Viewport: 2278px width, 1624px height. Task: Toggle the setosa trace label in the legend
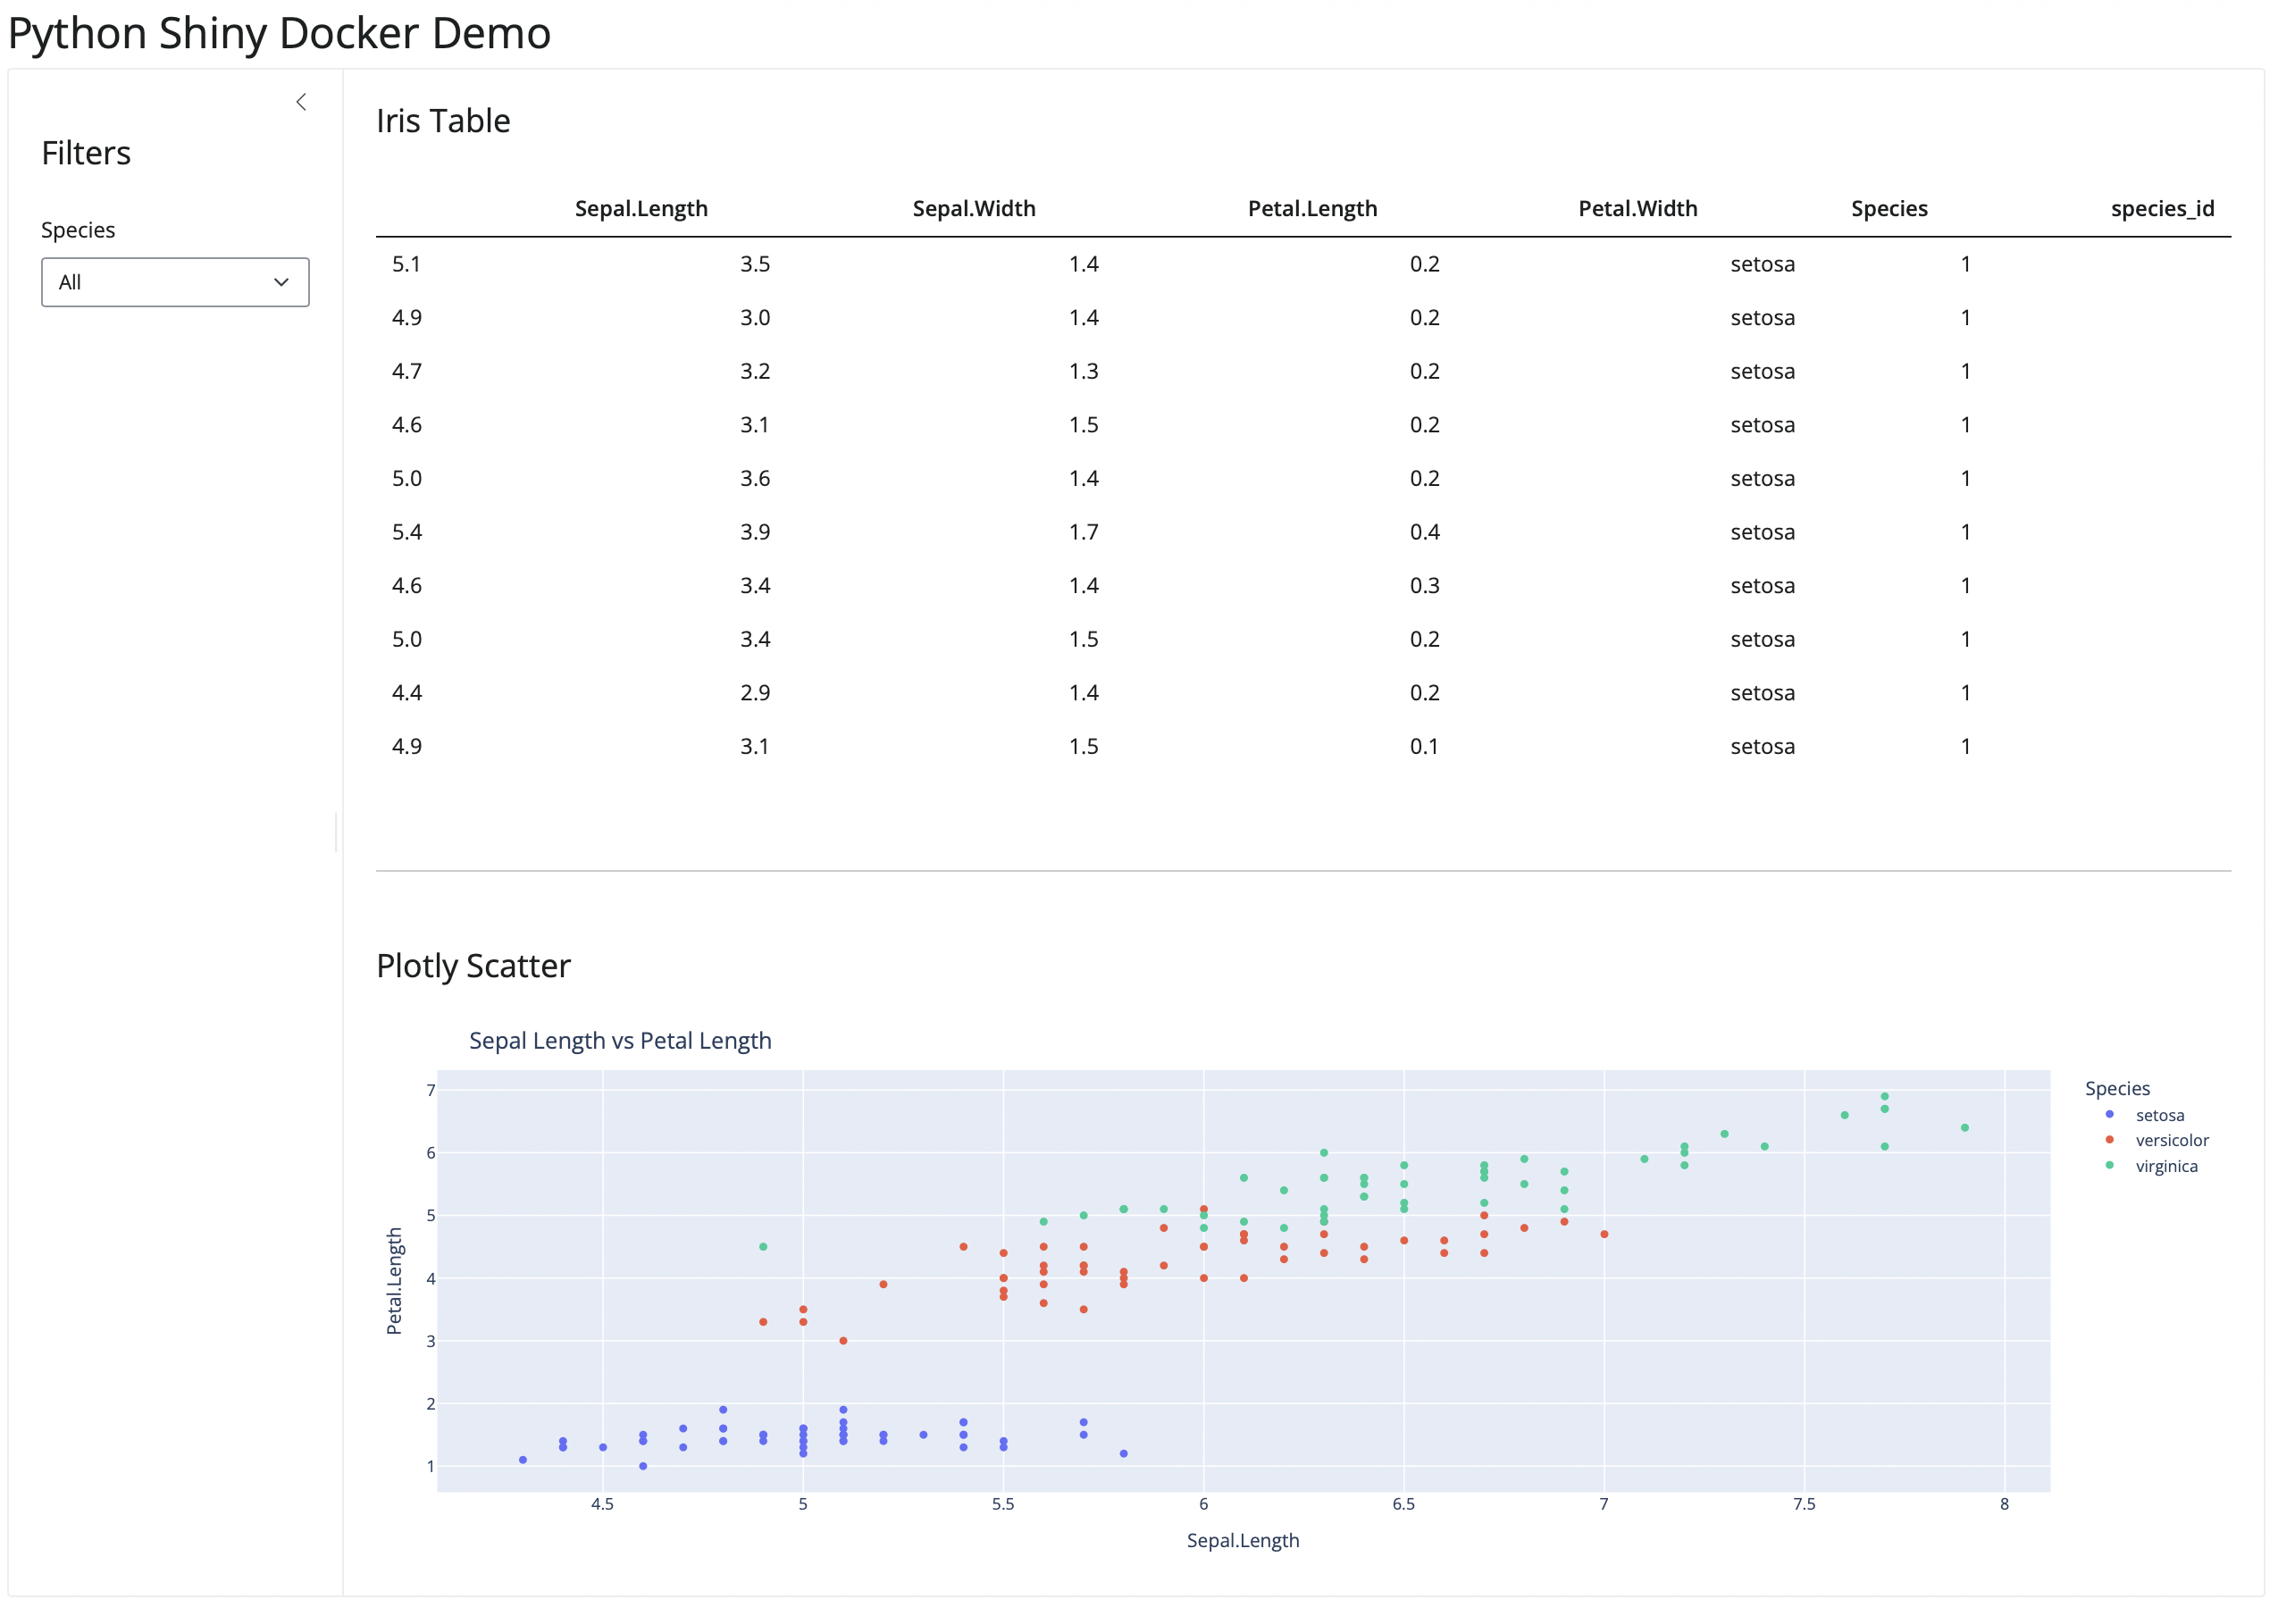[x=2159, y=1115]
